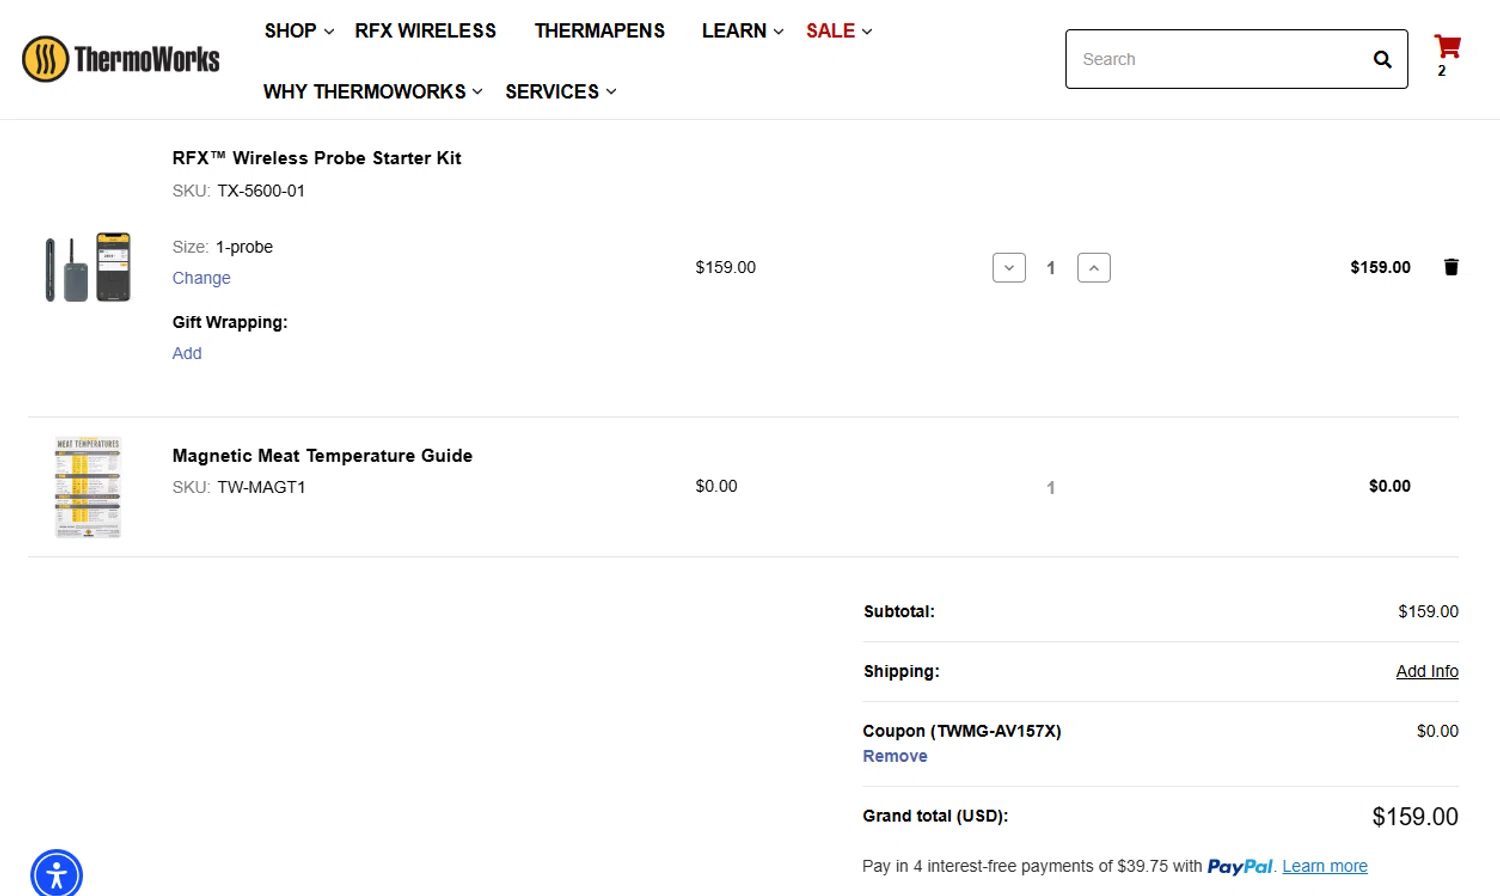Open RFX Wireless Probe Starter Kit title
1500x896 pixels.
pos(317,158)
